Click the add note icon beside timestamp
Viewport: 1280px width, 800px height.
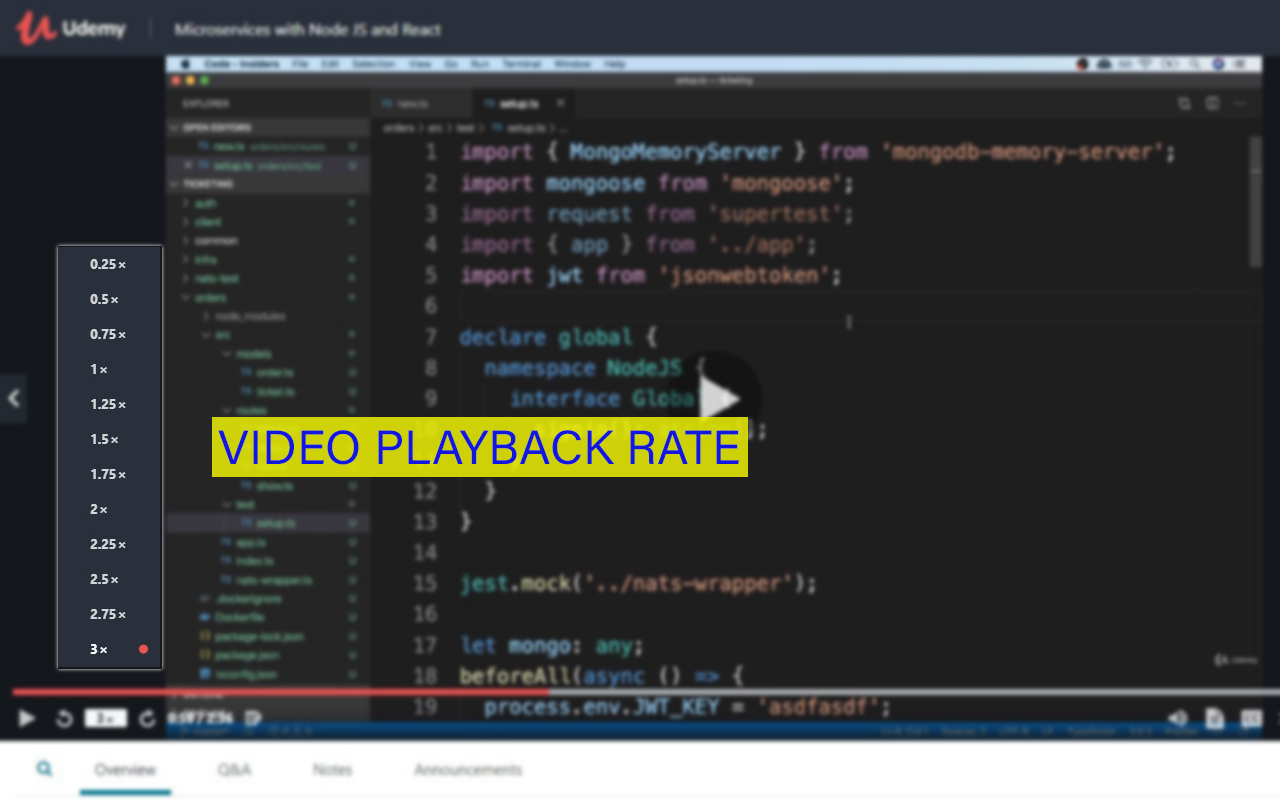click(x=254, y=717)
